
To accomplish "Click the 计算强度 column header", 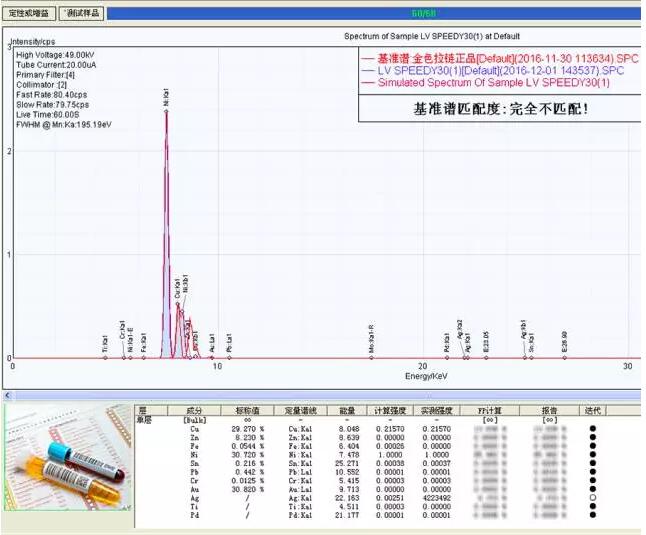I will pos(390,411).
